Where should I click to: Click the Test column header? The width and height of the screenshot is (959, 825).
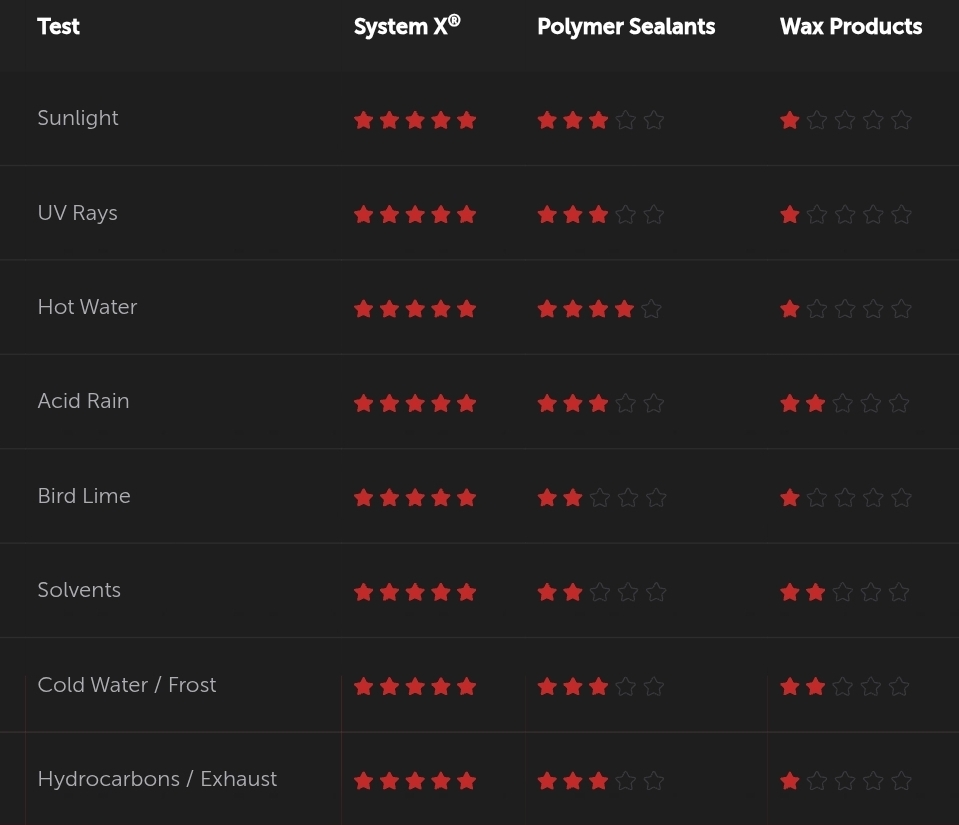point(58,26)
